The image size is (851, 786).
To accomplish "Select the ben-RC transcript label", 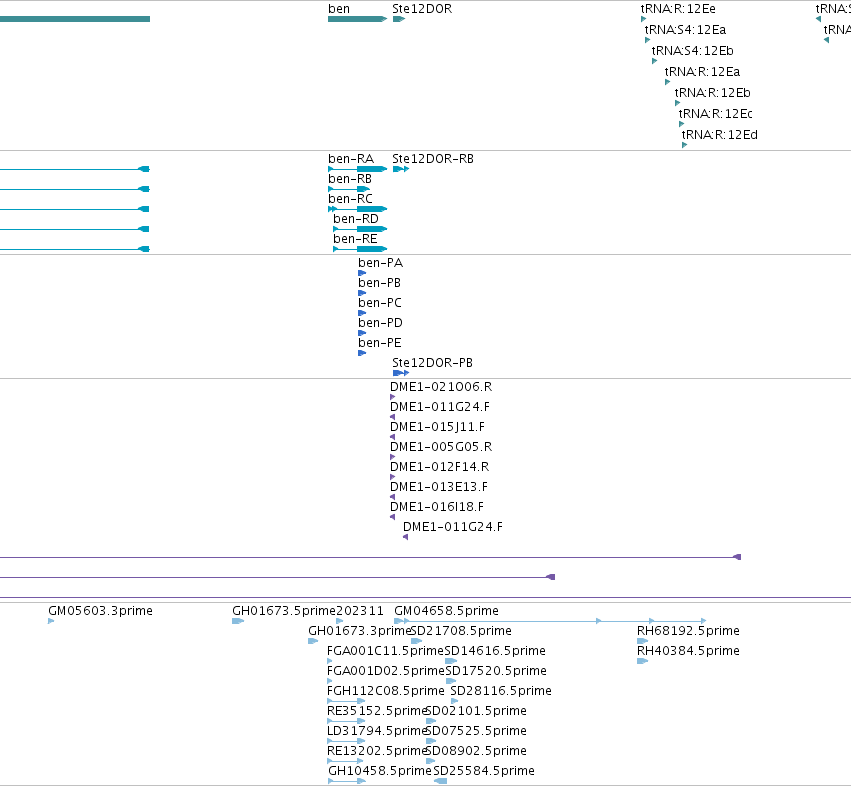I will tap(350, 199).
